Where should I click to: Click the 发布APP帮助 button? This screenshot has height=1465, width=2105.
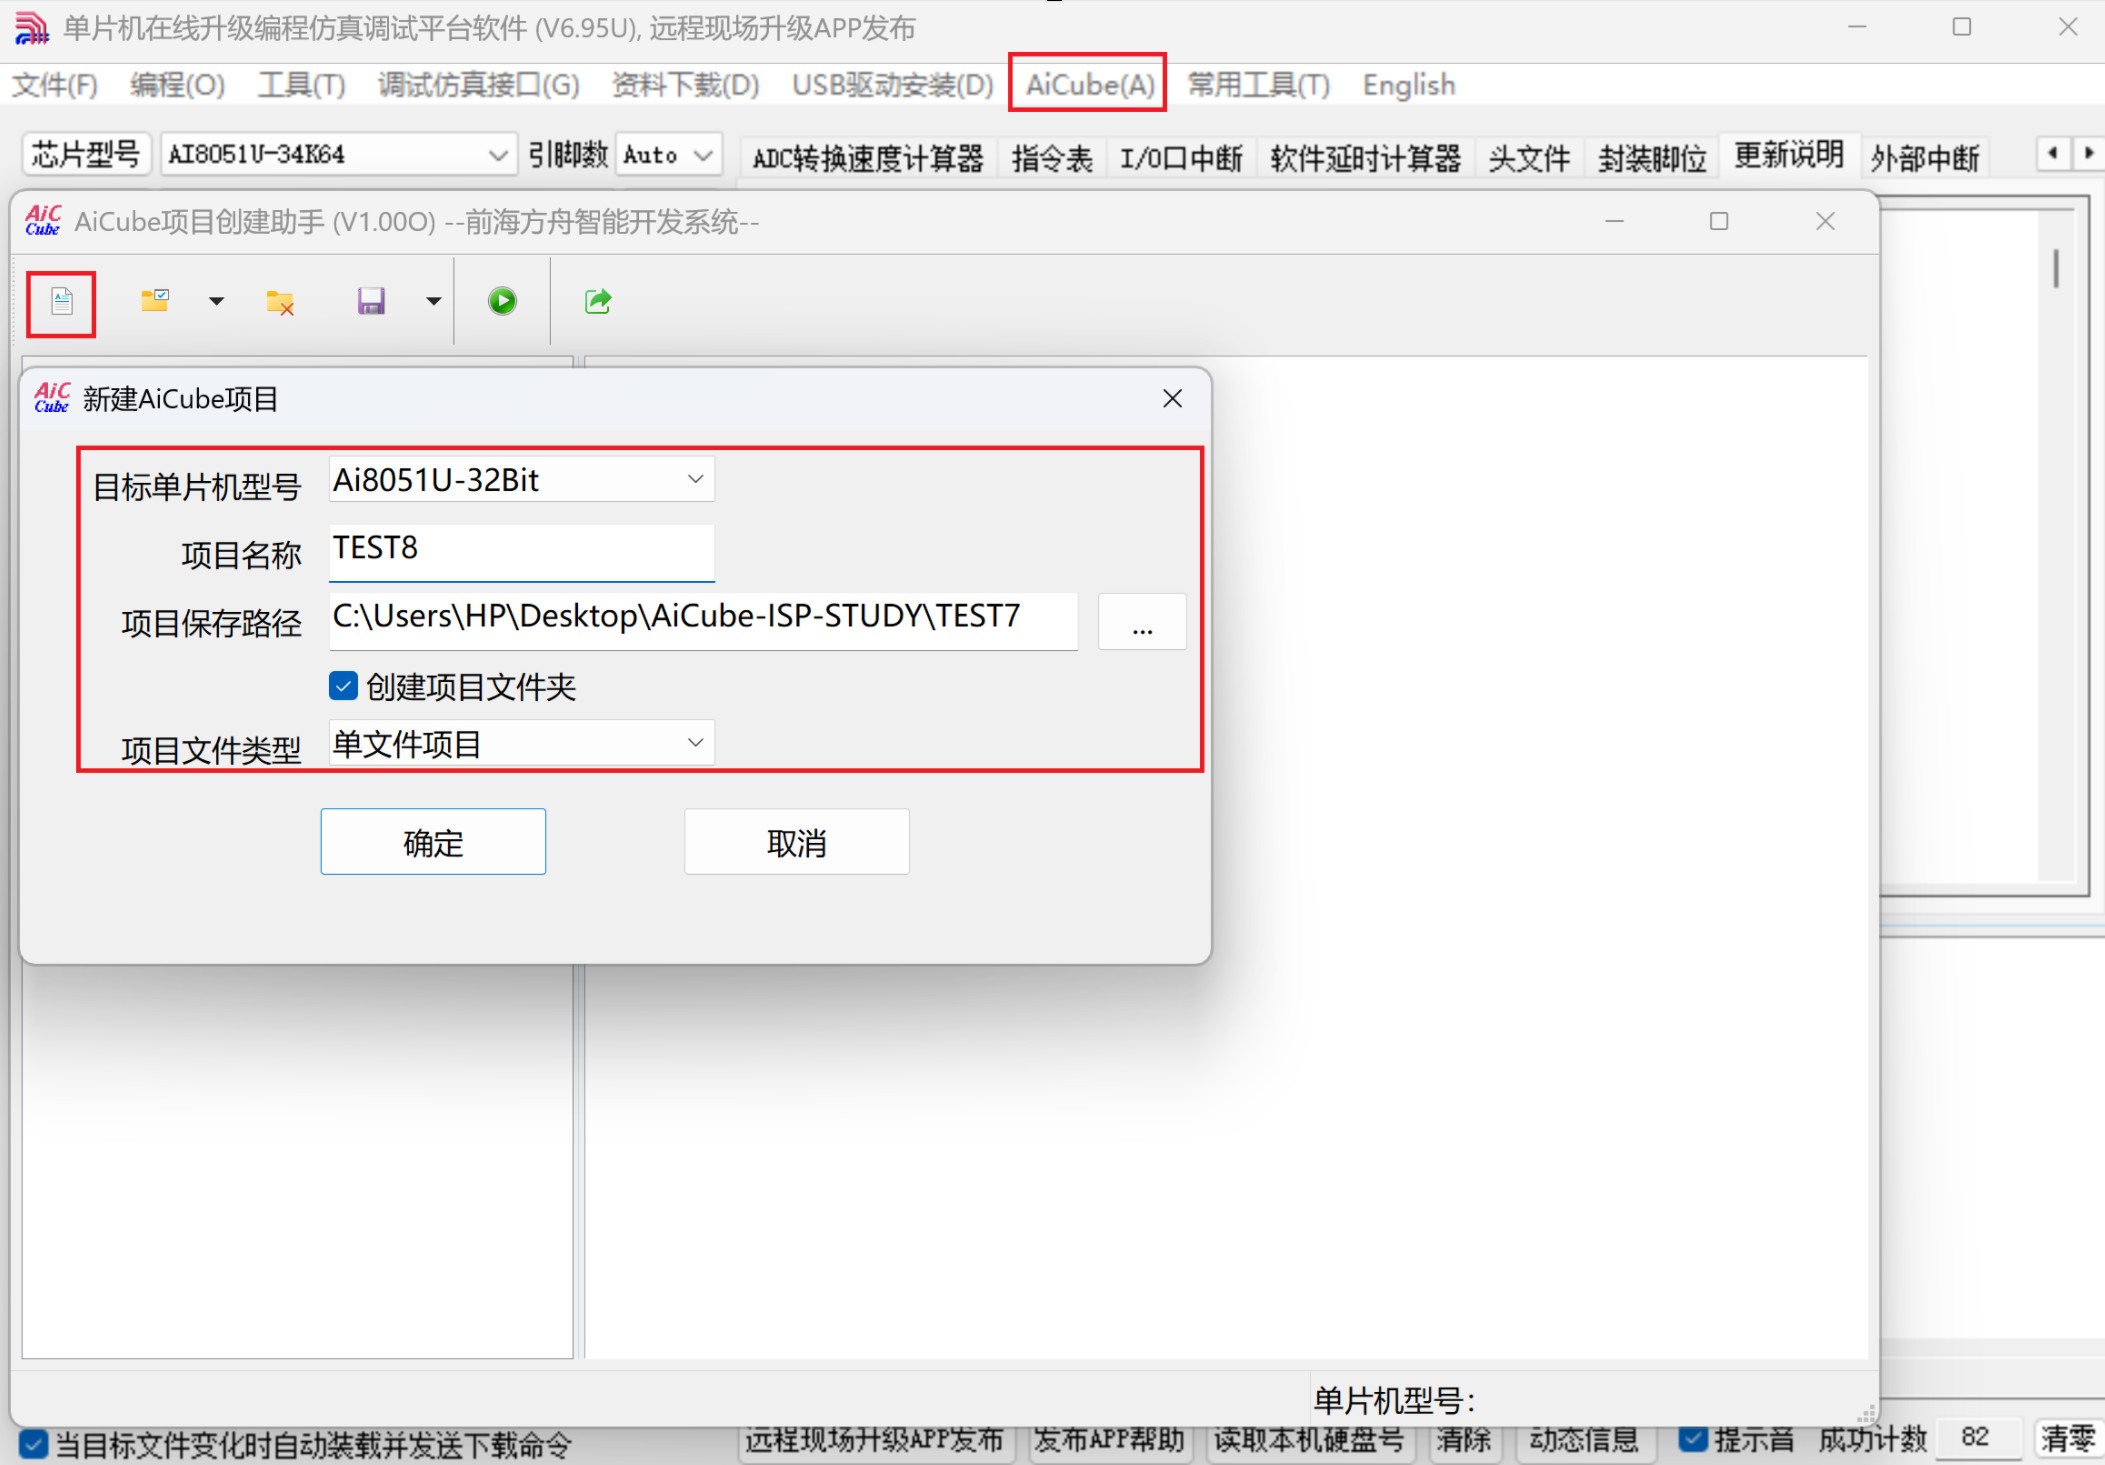click(1109, 1440)
